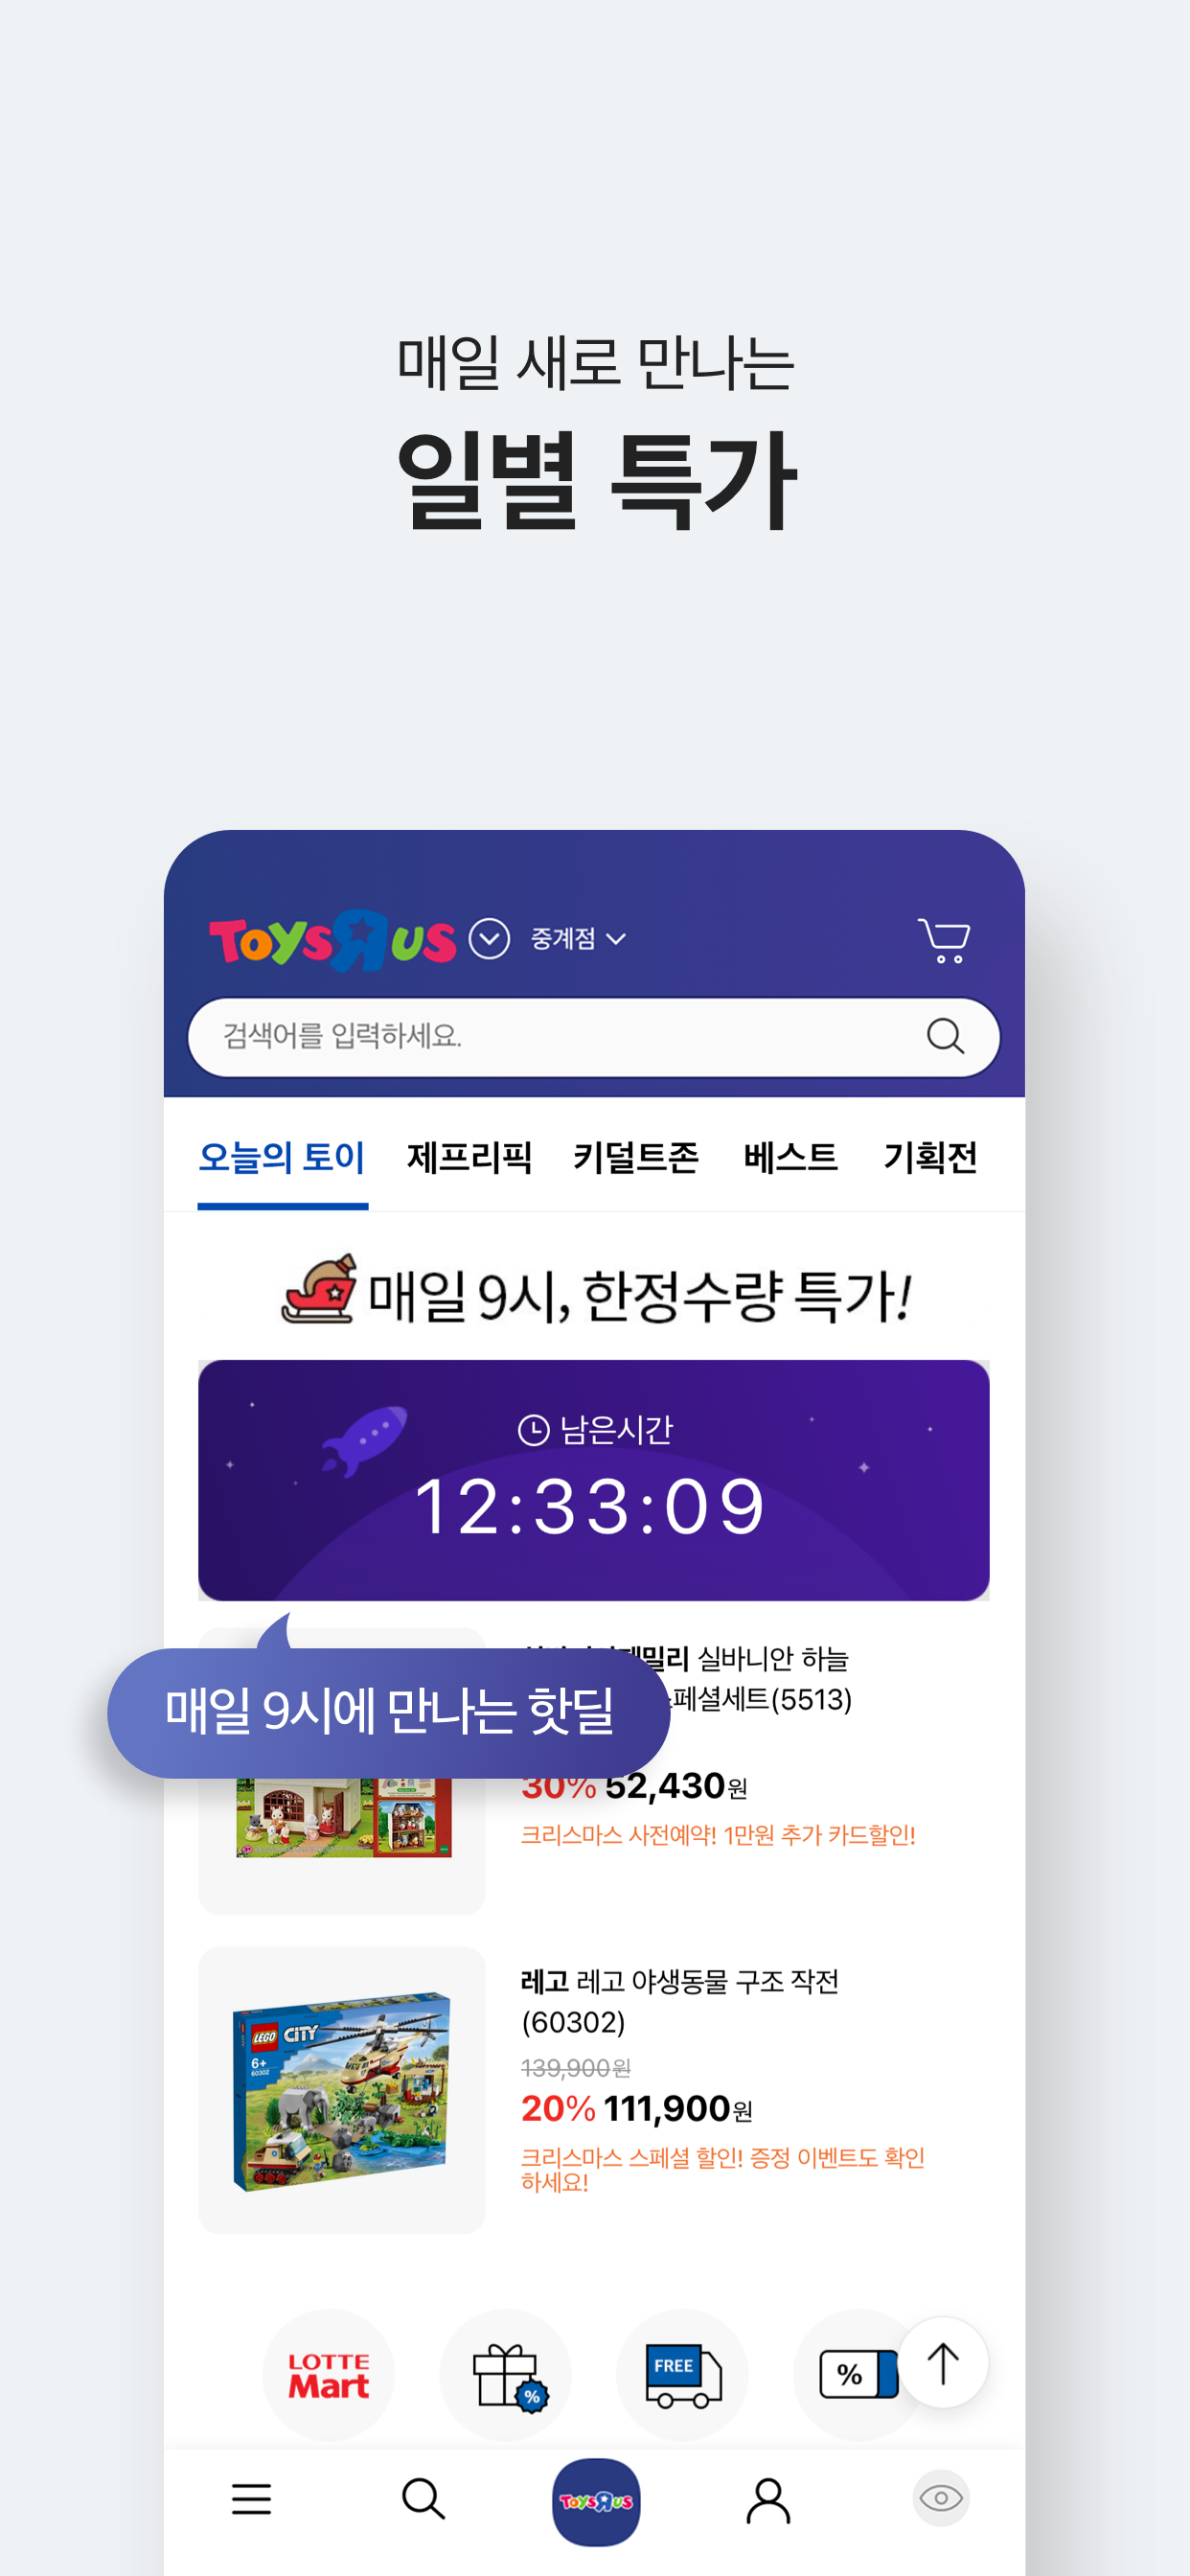Jump to top with the up arrow button
Screen dimensions: 1190x2576
pos(942,2363)
